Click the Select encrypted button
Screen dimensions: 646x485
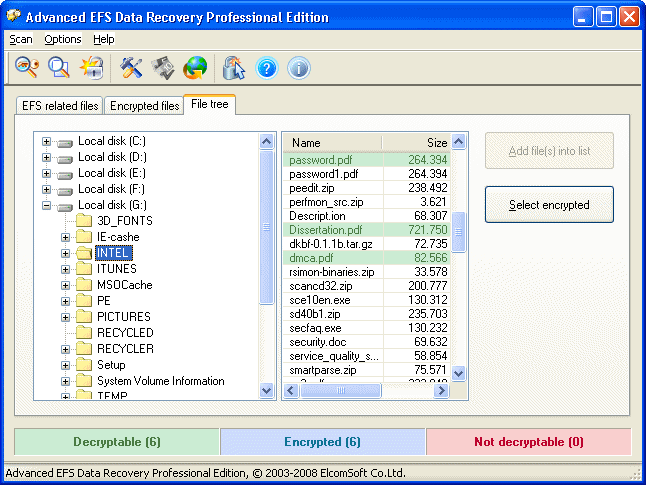coord(548,205)
